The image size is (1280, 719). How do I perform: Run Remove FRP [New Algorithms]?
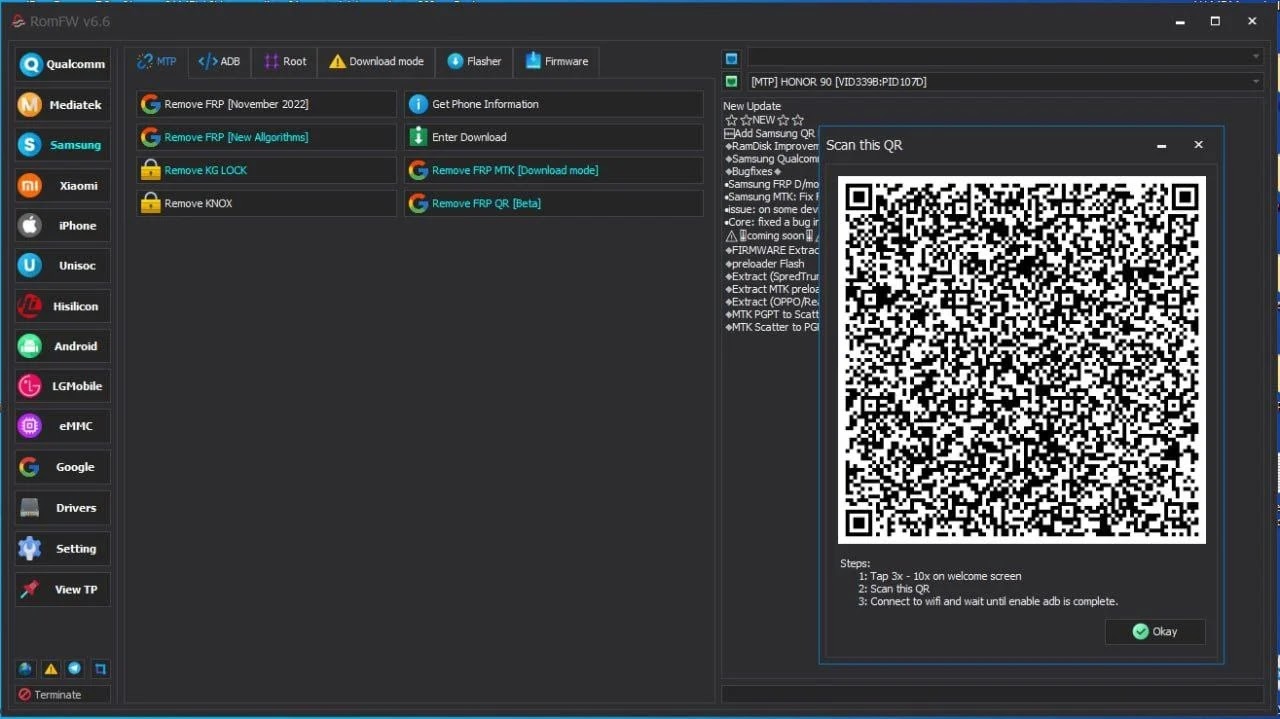click(x=267, y=137)
